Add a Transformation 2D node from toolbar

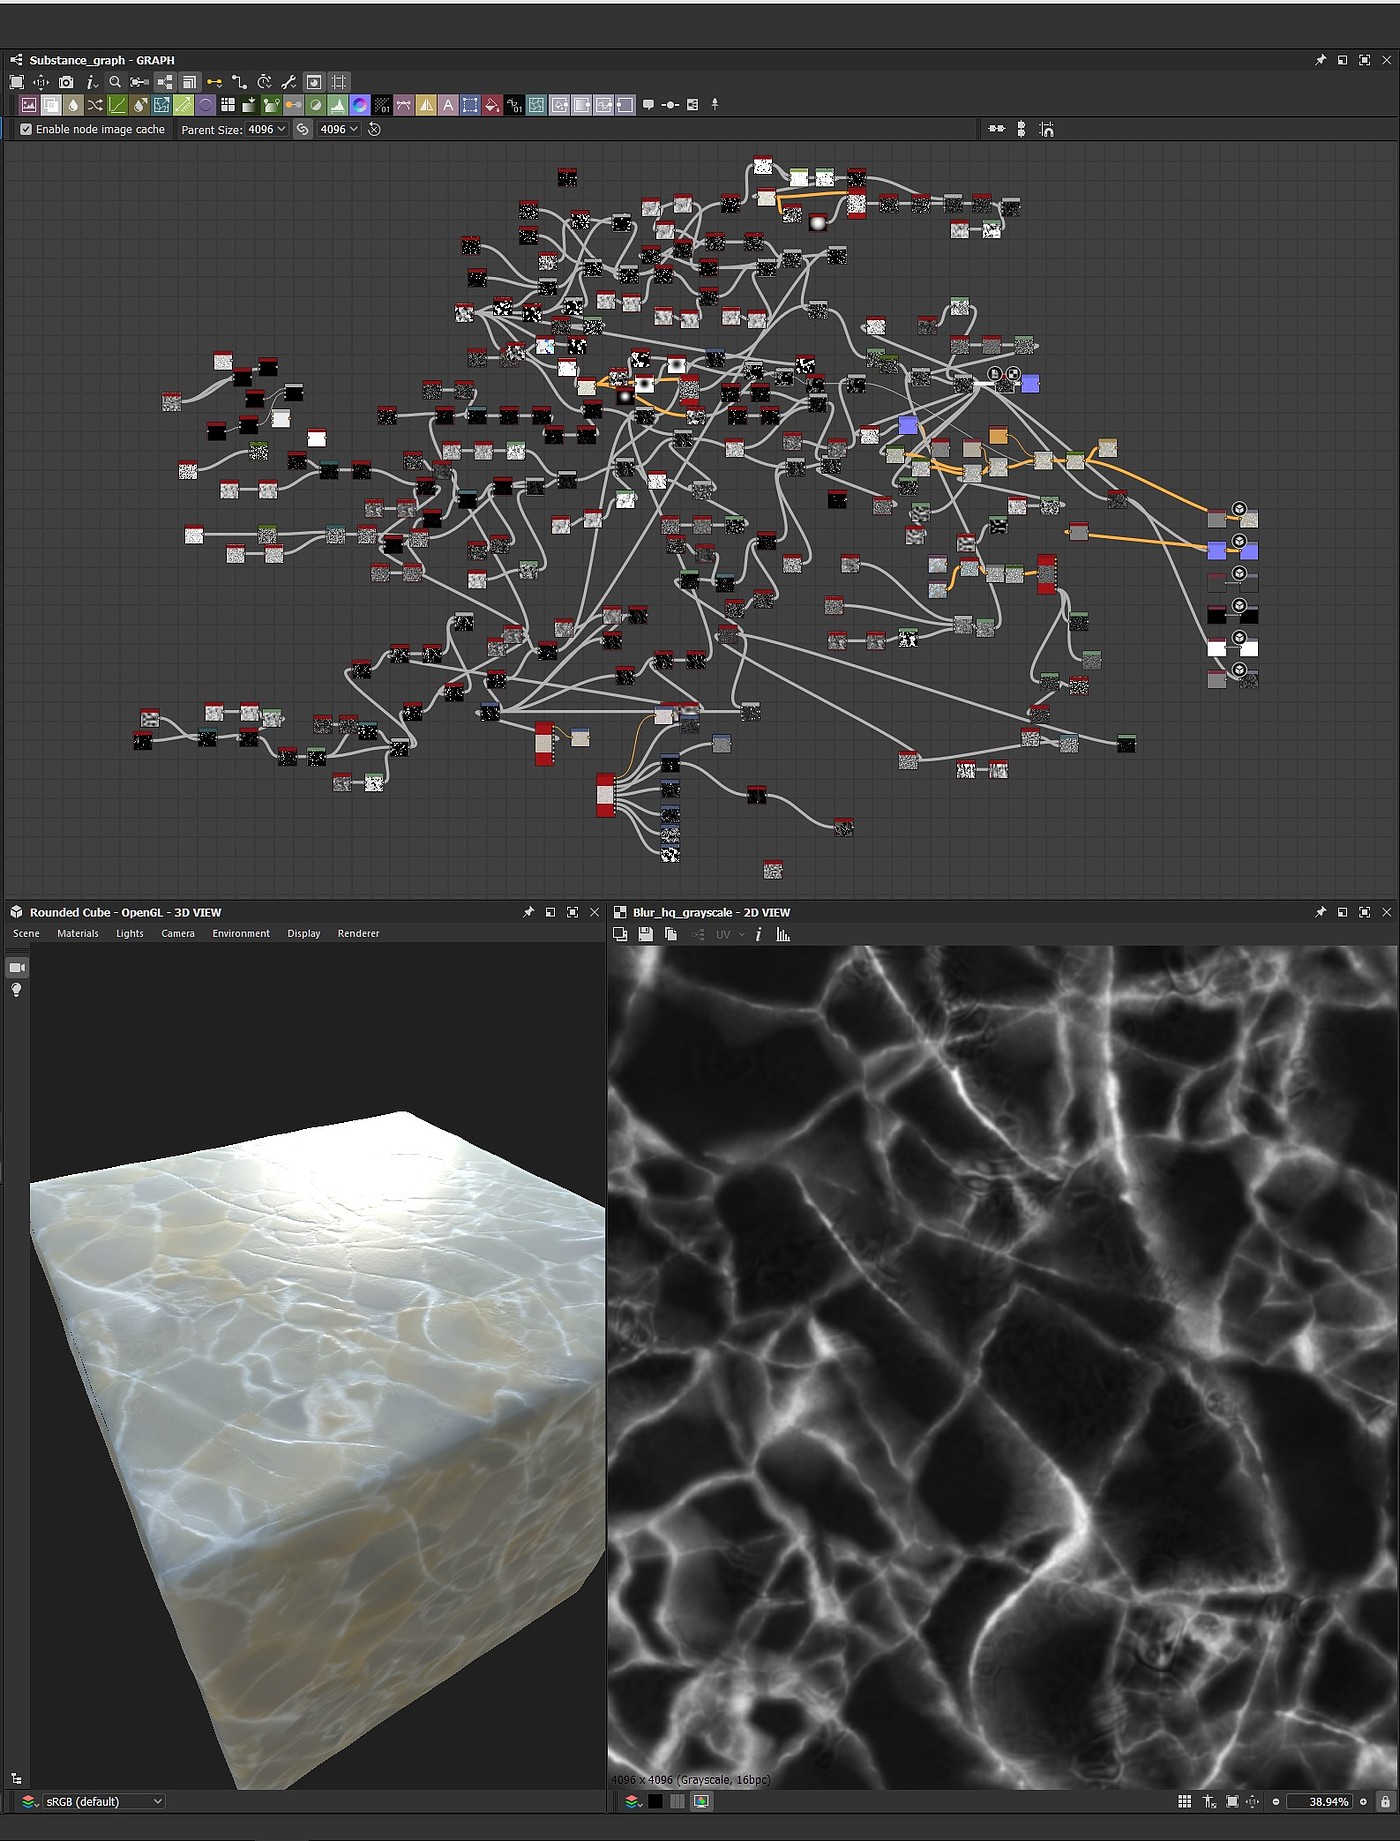click(x=470, y=105)
